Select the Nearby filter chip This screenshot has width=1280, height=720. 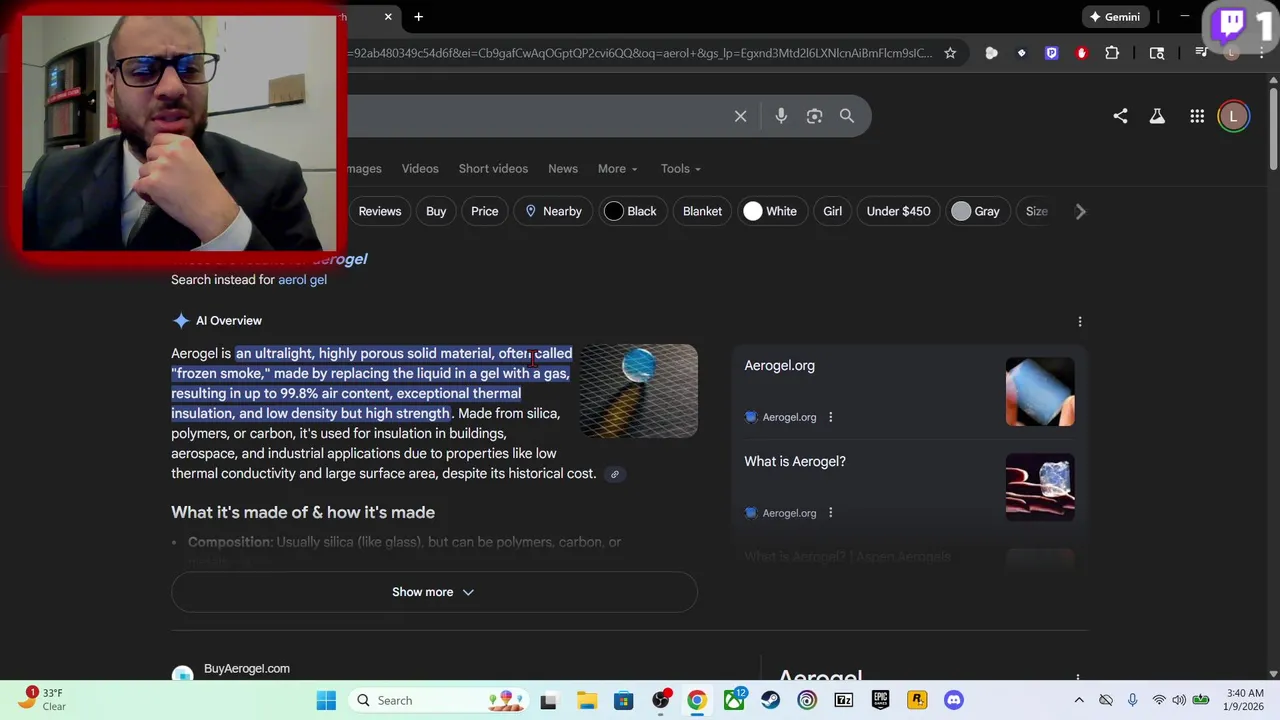(x=553, y=211)
